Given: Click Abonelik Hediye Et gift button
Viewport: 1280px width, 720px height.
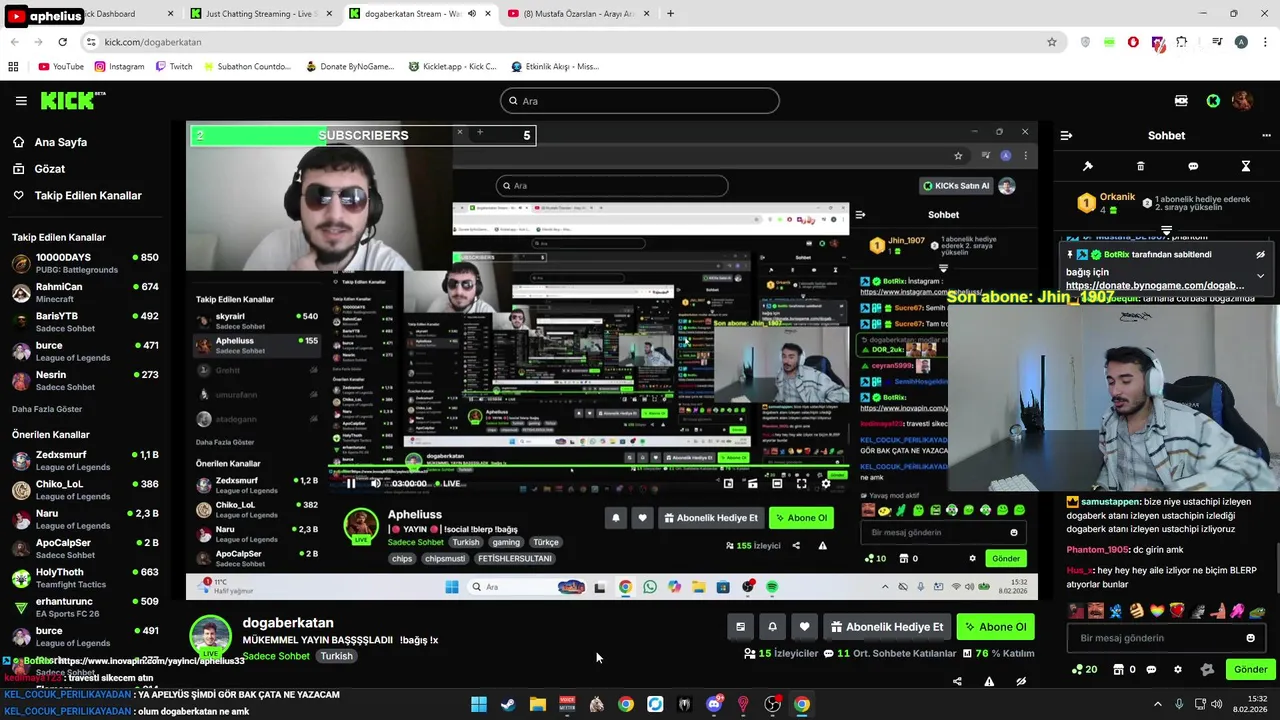Looking at the screenshot, I should coord(887,627).
